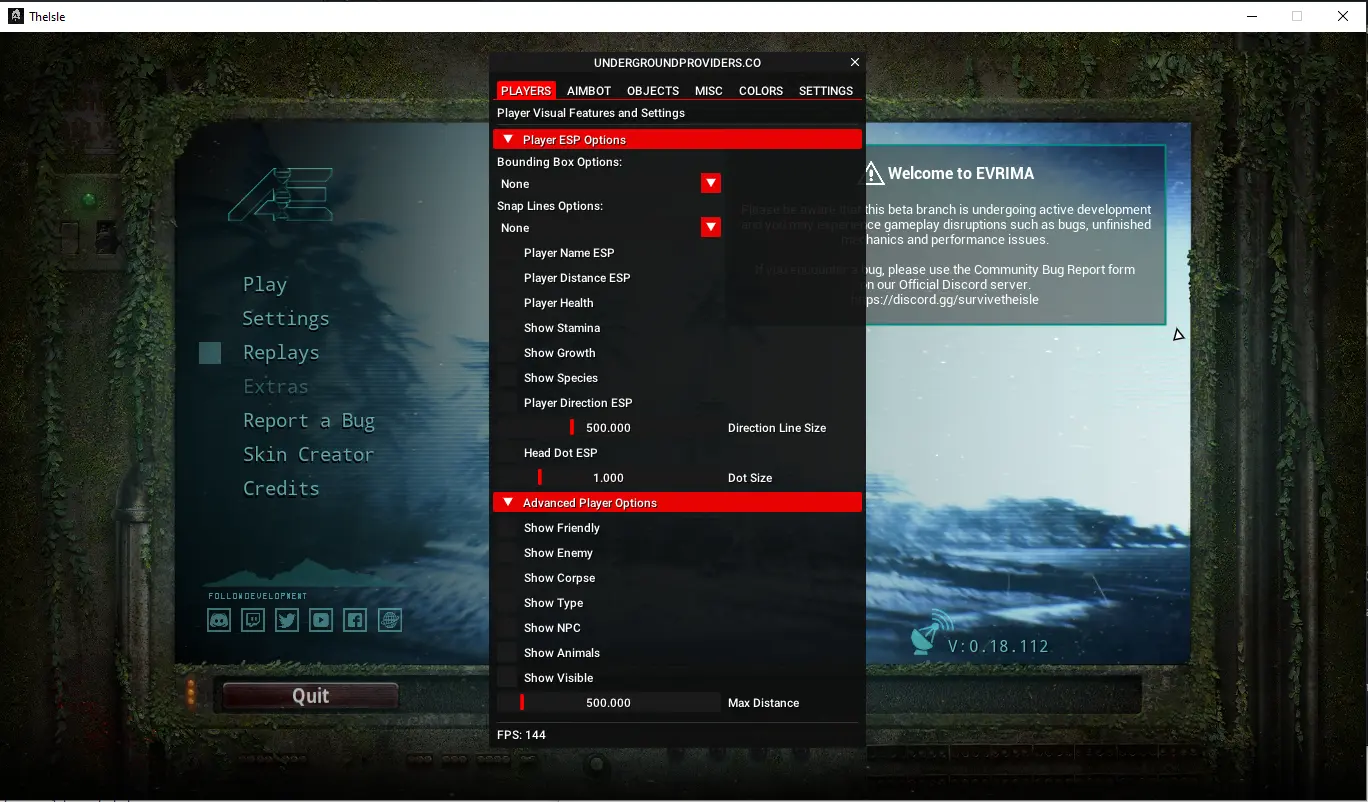Open Skin Creator from the menu

[x=308, y=455]
